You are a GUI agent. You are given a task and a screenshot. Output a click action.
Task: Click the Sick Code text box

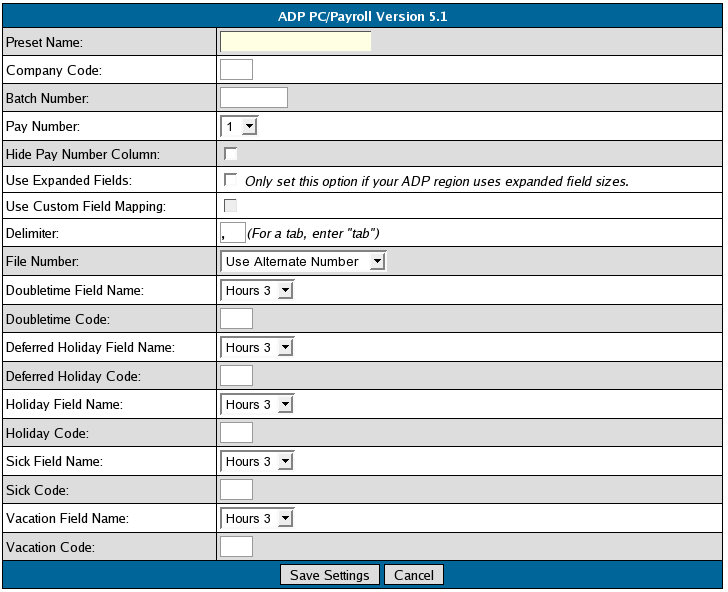point(236,490)
